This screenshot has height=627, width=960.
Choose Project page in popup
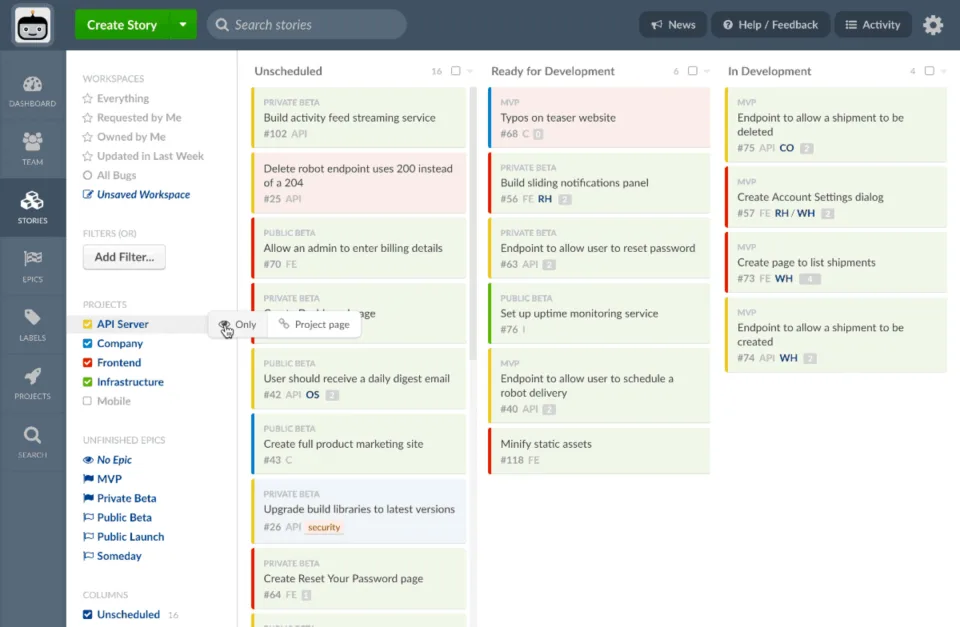[314, 325]
